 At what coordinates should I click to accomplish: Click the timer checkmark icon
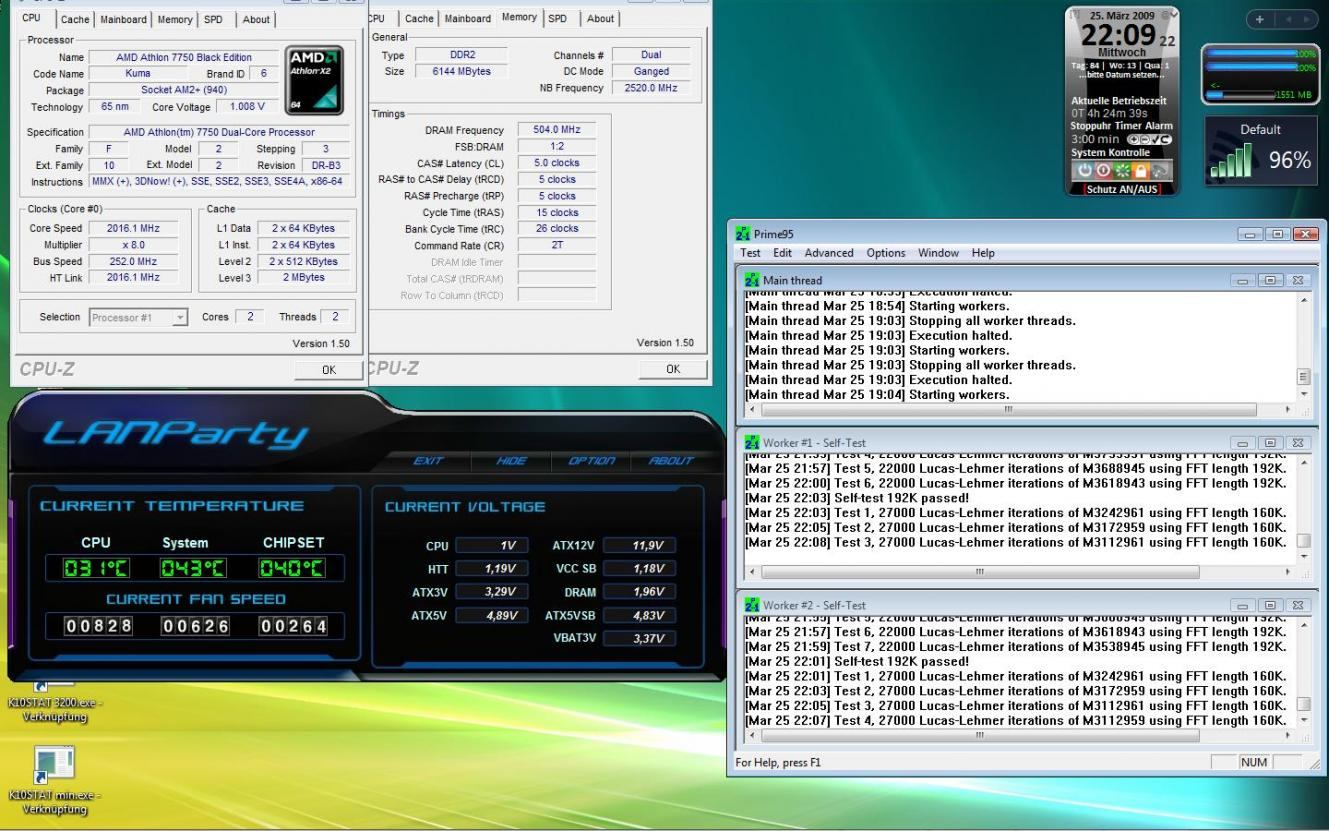click(x=1155, y=139)
